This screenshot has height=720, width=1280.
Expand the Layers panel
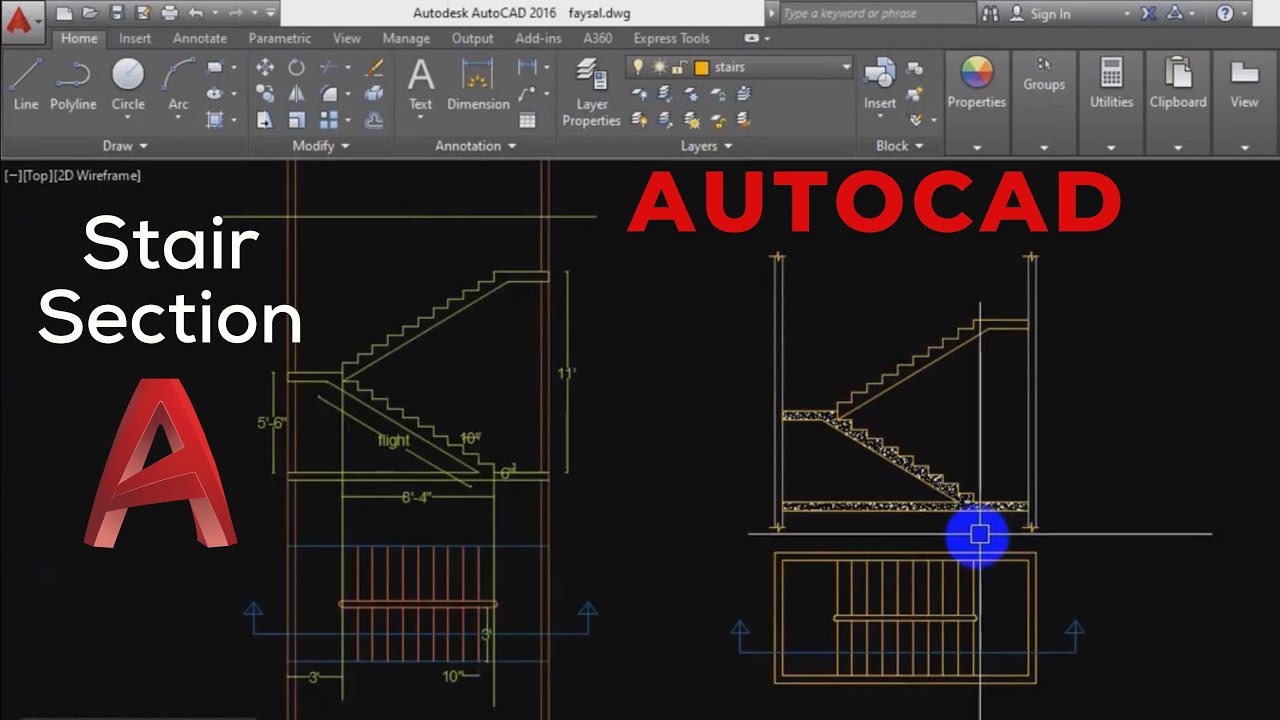pos(706,146)
